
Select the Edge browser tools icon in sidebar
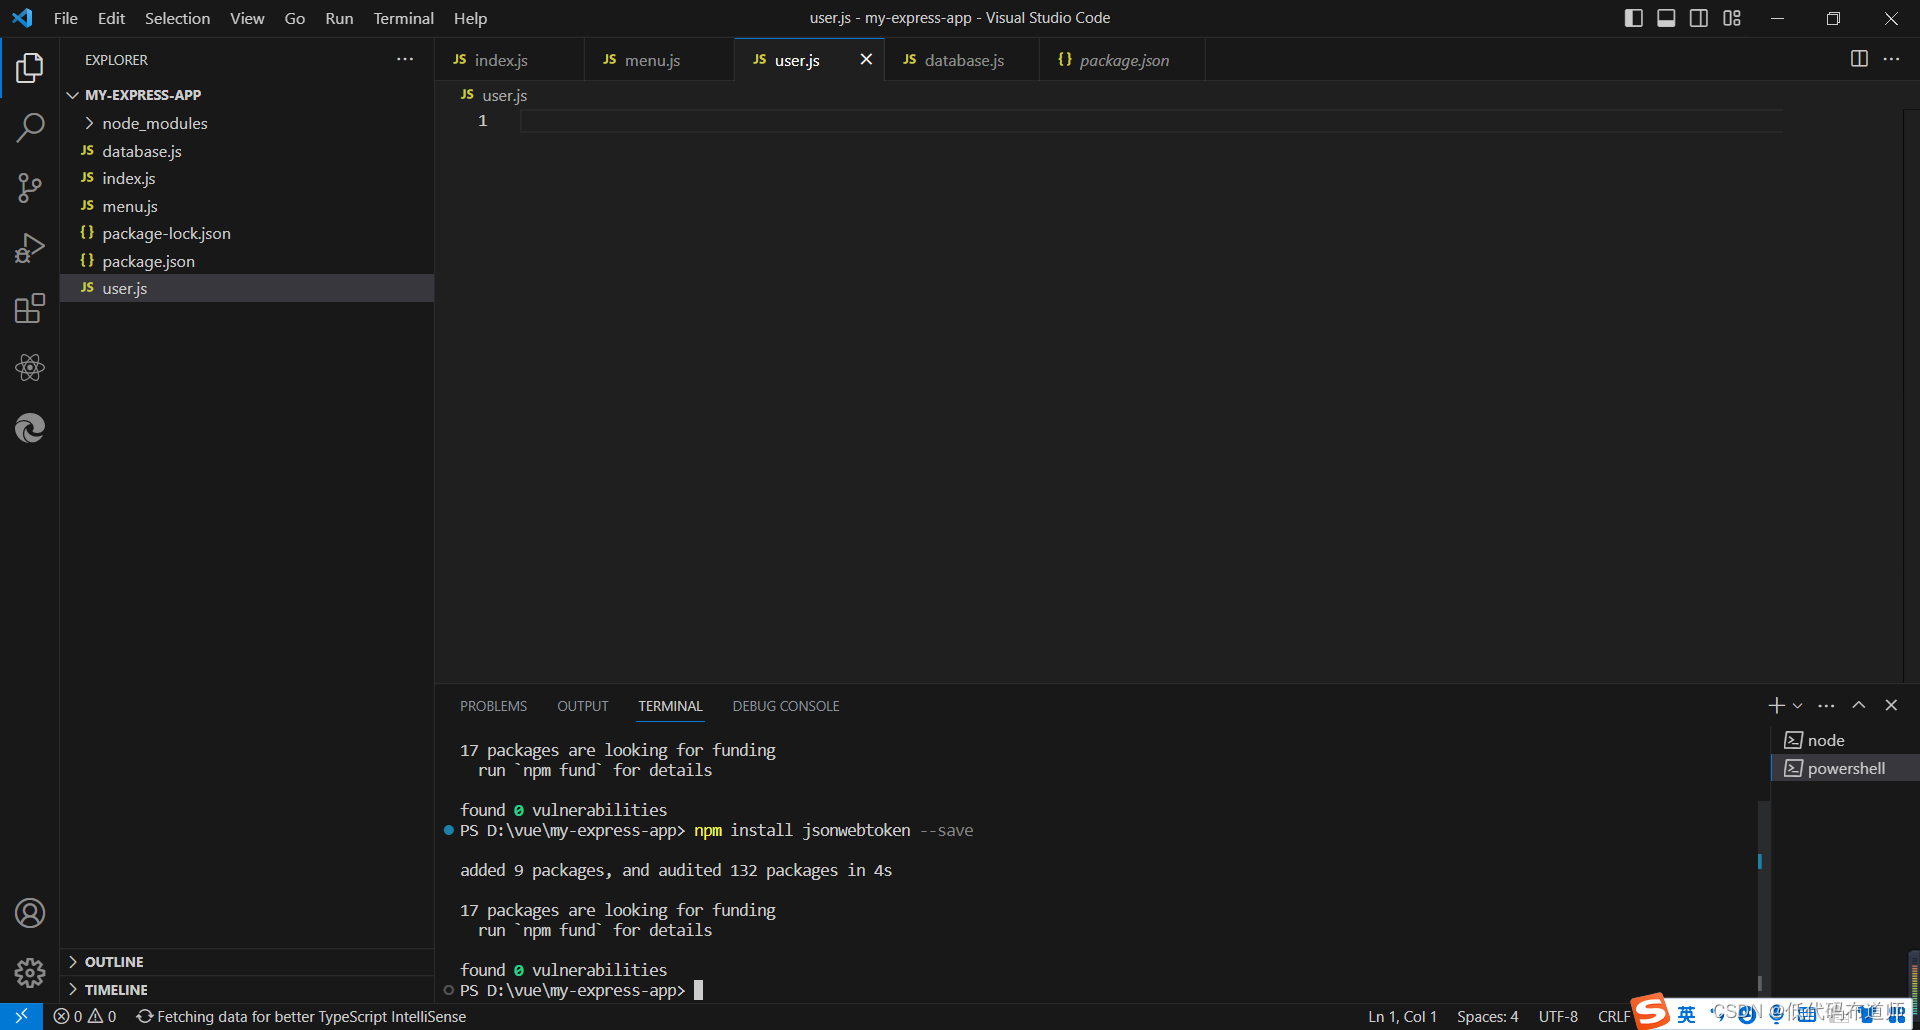[x=30, y=428]
